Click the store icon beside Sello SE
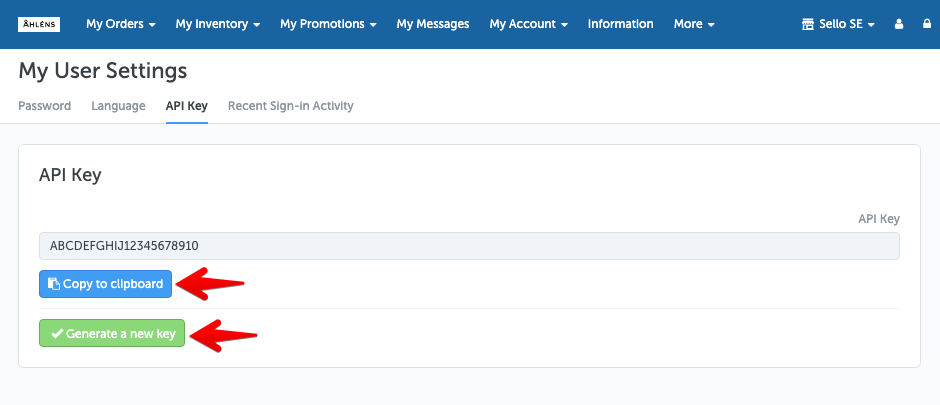 click(808, 24)
